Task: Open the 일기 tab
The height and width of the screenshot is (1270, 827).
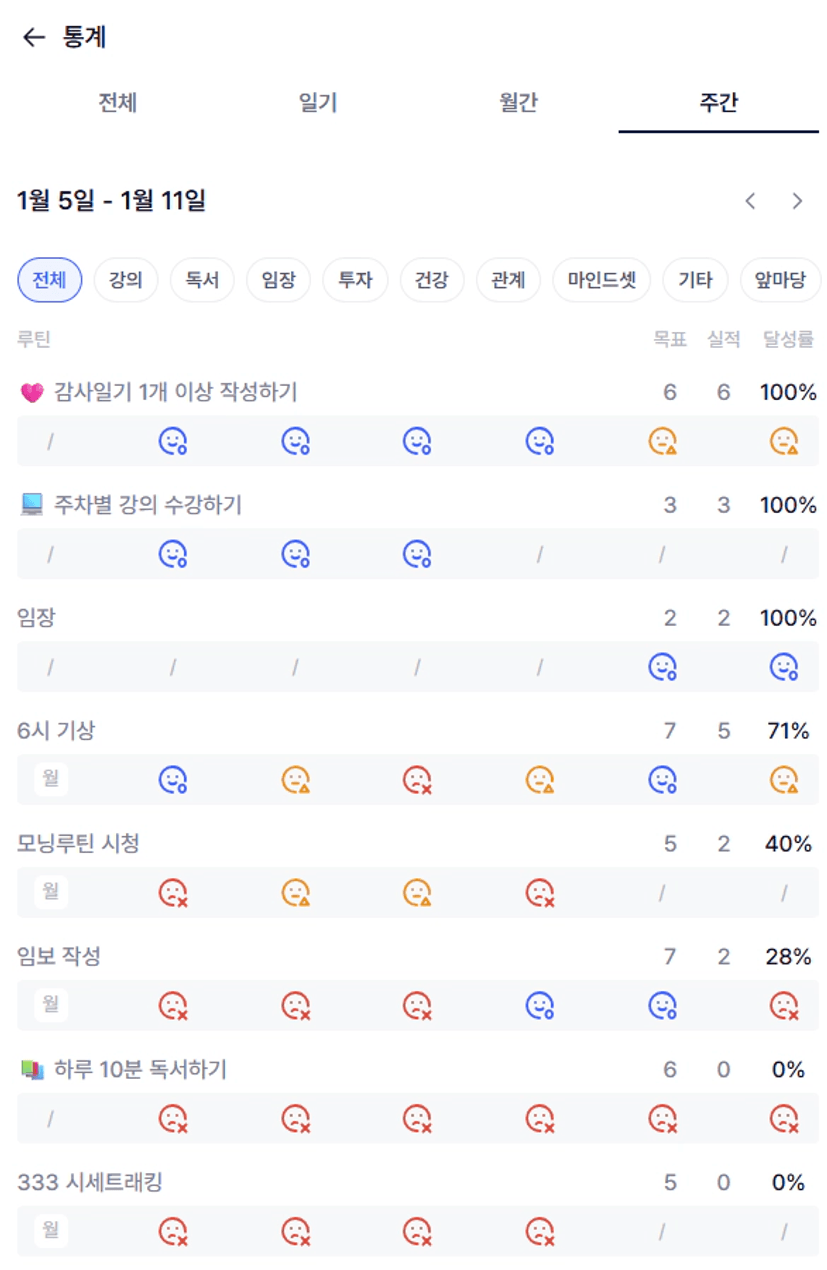Action: [318, 103]
